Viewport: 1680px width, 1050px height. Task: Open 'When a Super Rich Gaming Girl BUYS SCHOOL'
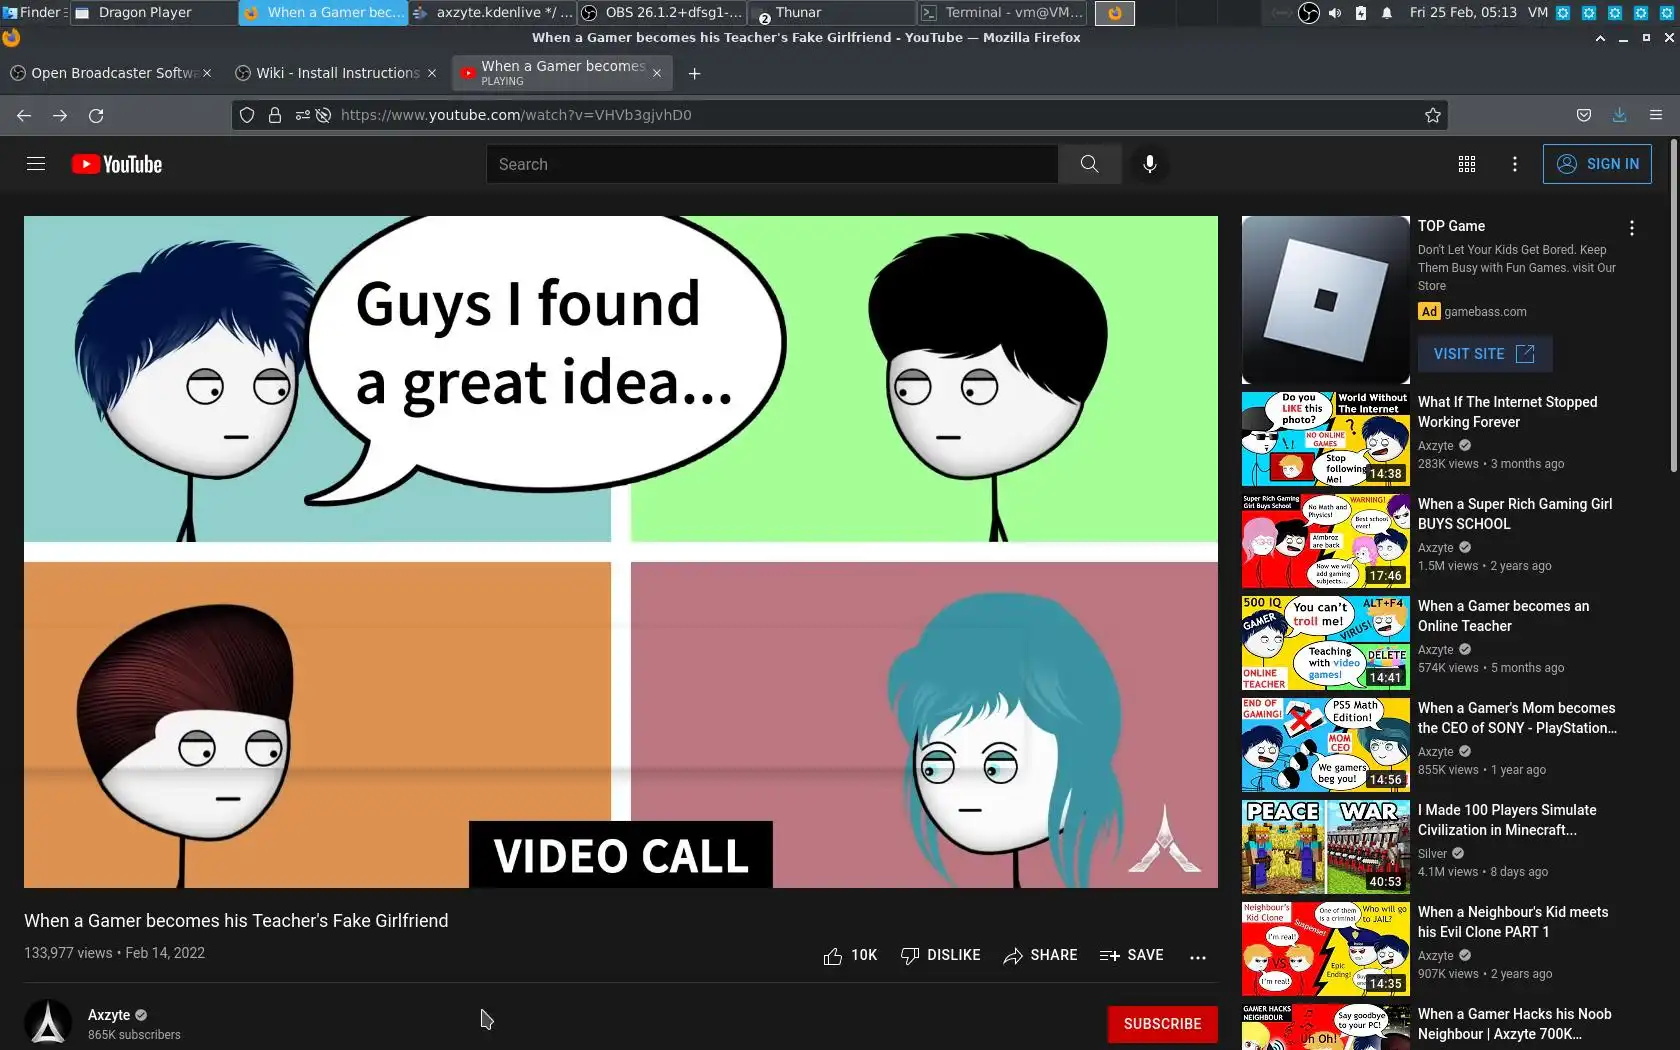coord(1515,514)
